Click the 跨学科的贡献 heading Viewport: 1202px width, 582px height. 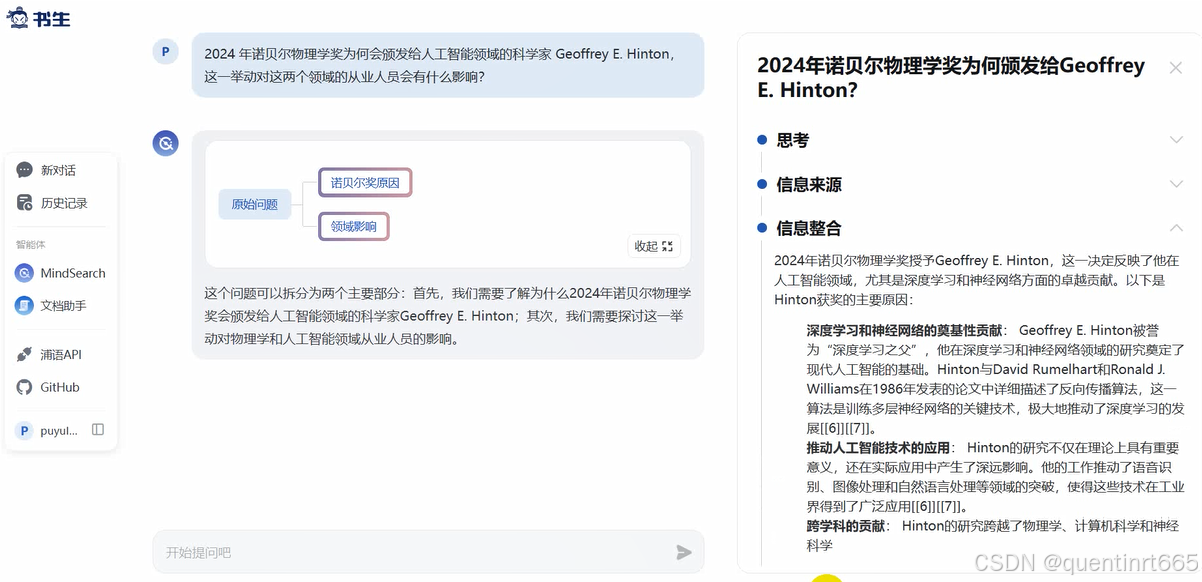coord(846,526)
